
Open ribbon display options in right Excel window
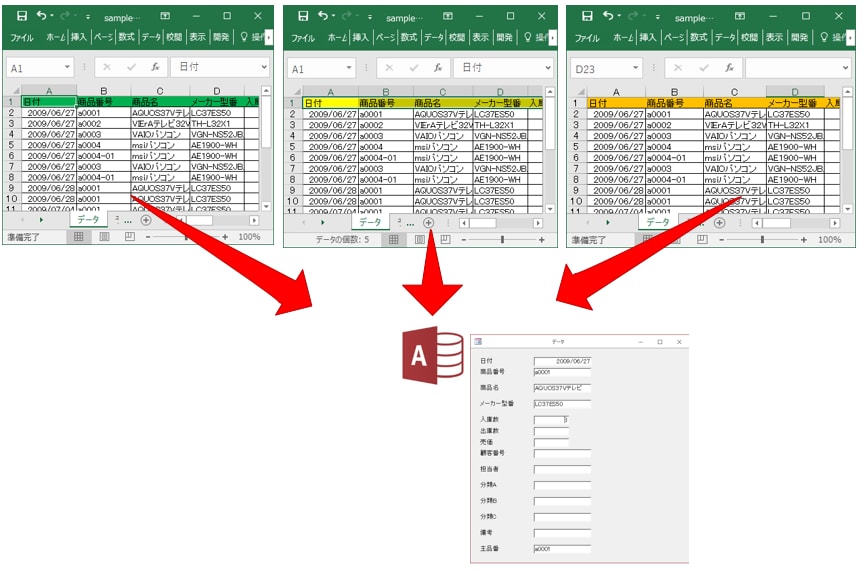tap(740, 17)
